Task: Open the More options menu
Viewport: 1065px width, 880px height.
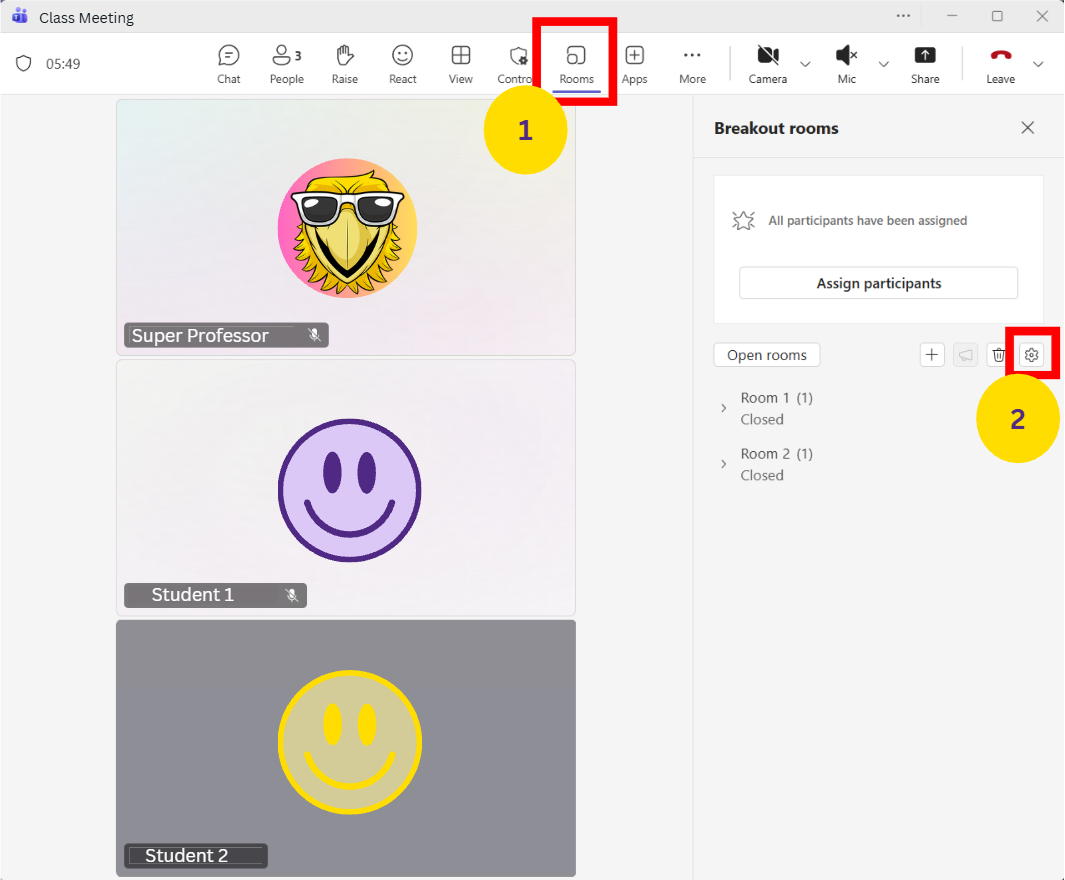Action: click(x=692, y=63)
